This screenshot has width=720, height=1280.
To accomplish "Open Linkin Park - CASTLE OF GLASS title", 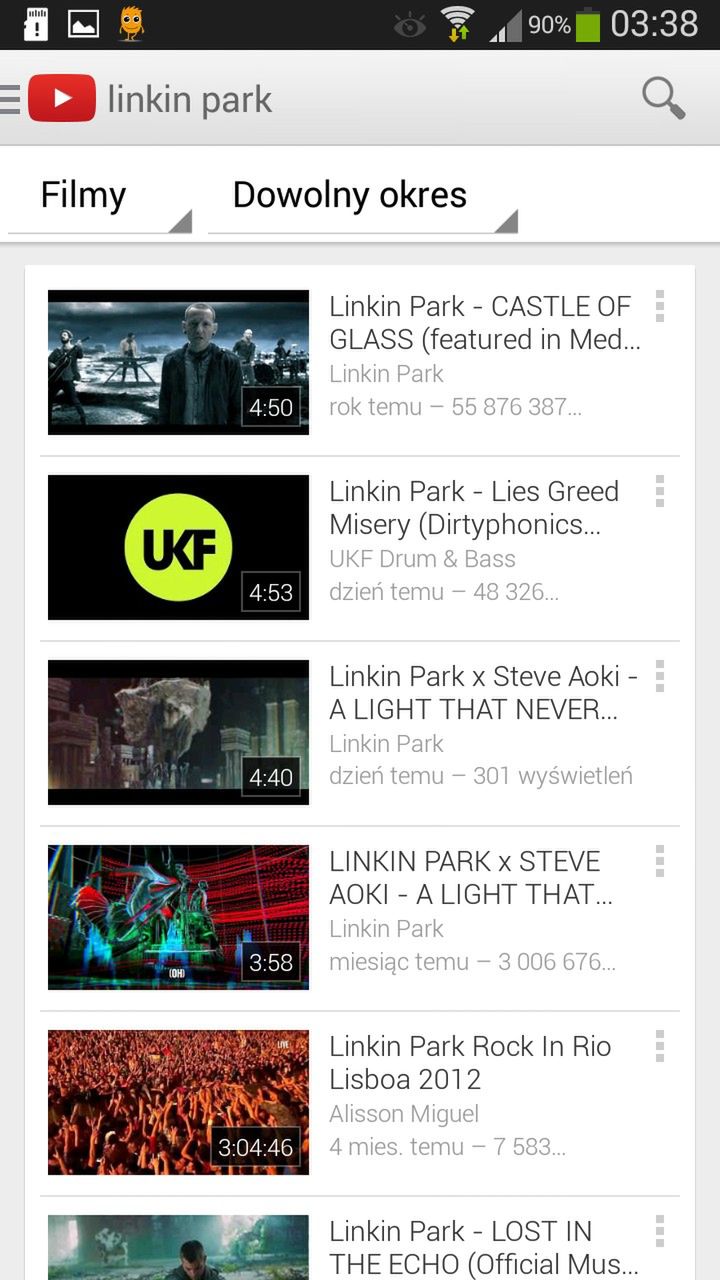I will click(x=485, y=323).
